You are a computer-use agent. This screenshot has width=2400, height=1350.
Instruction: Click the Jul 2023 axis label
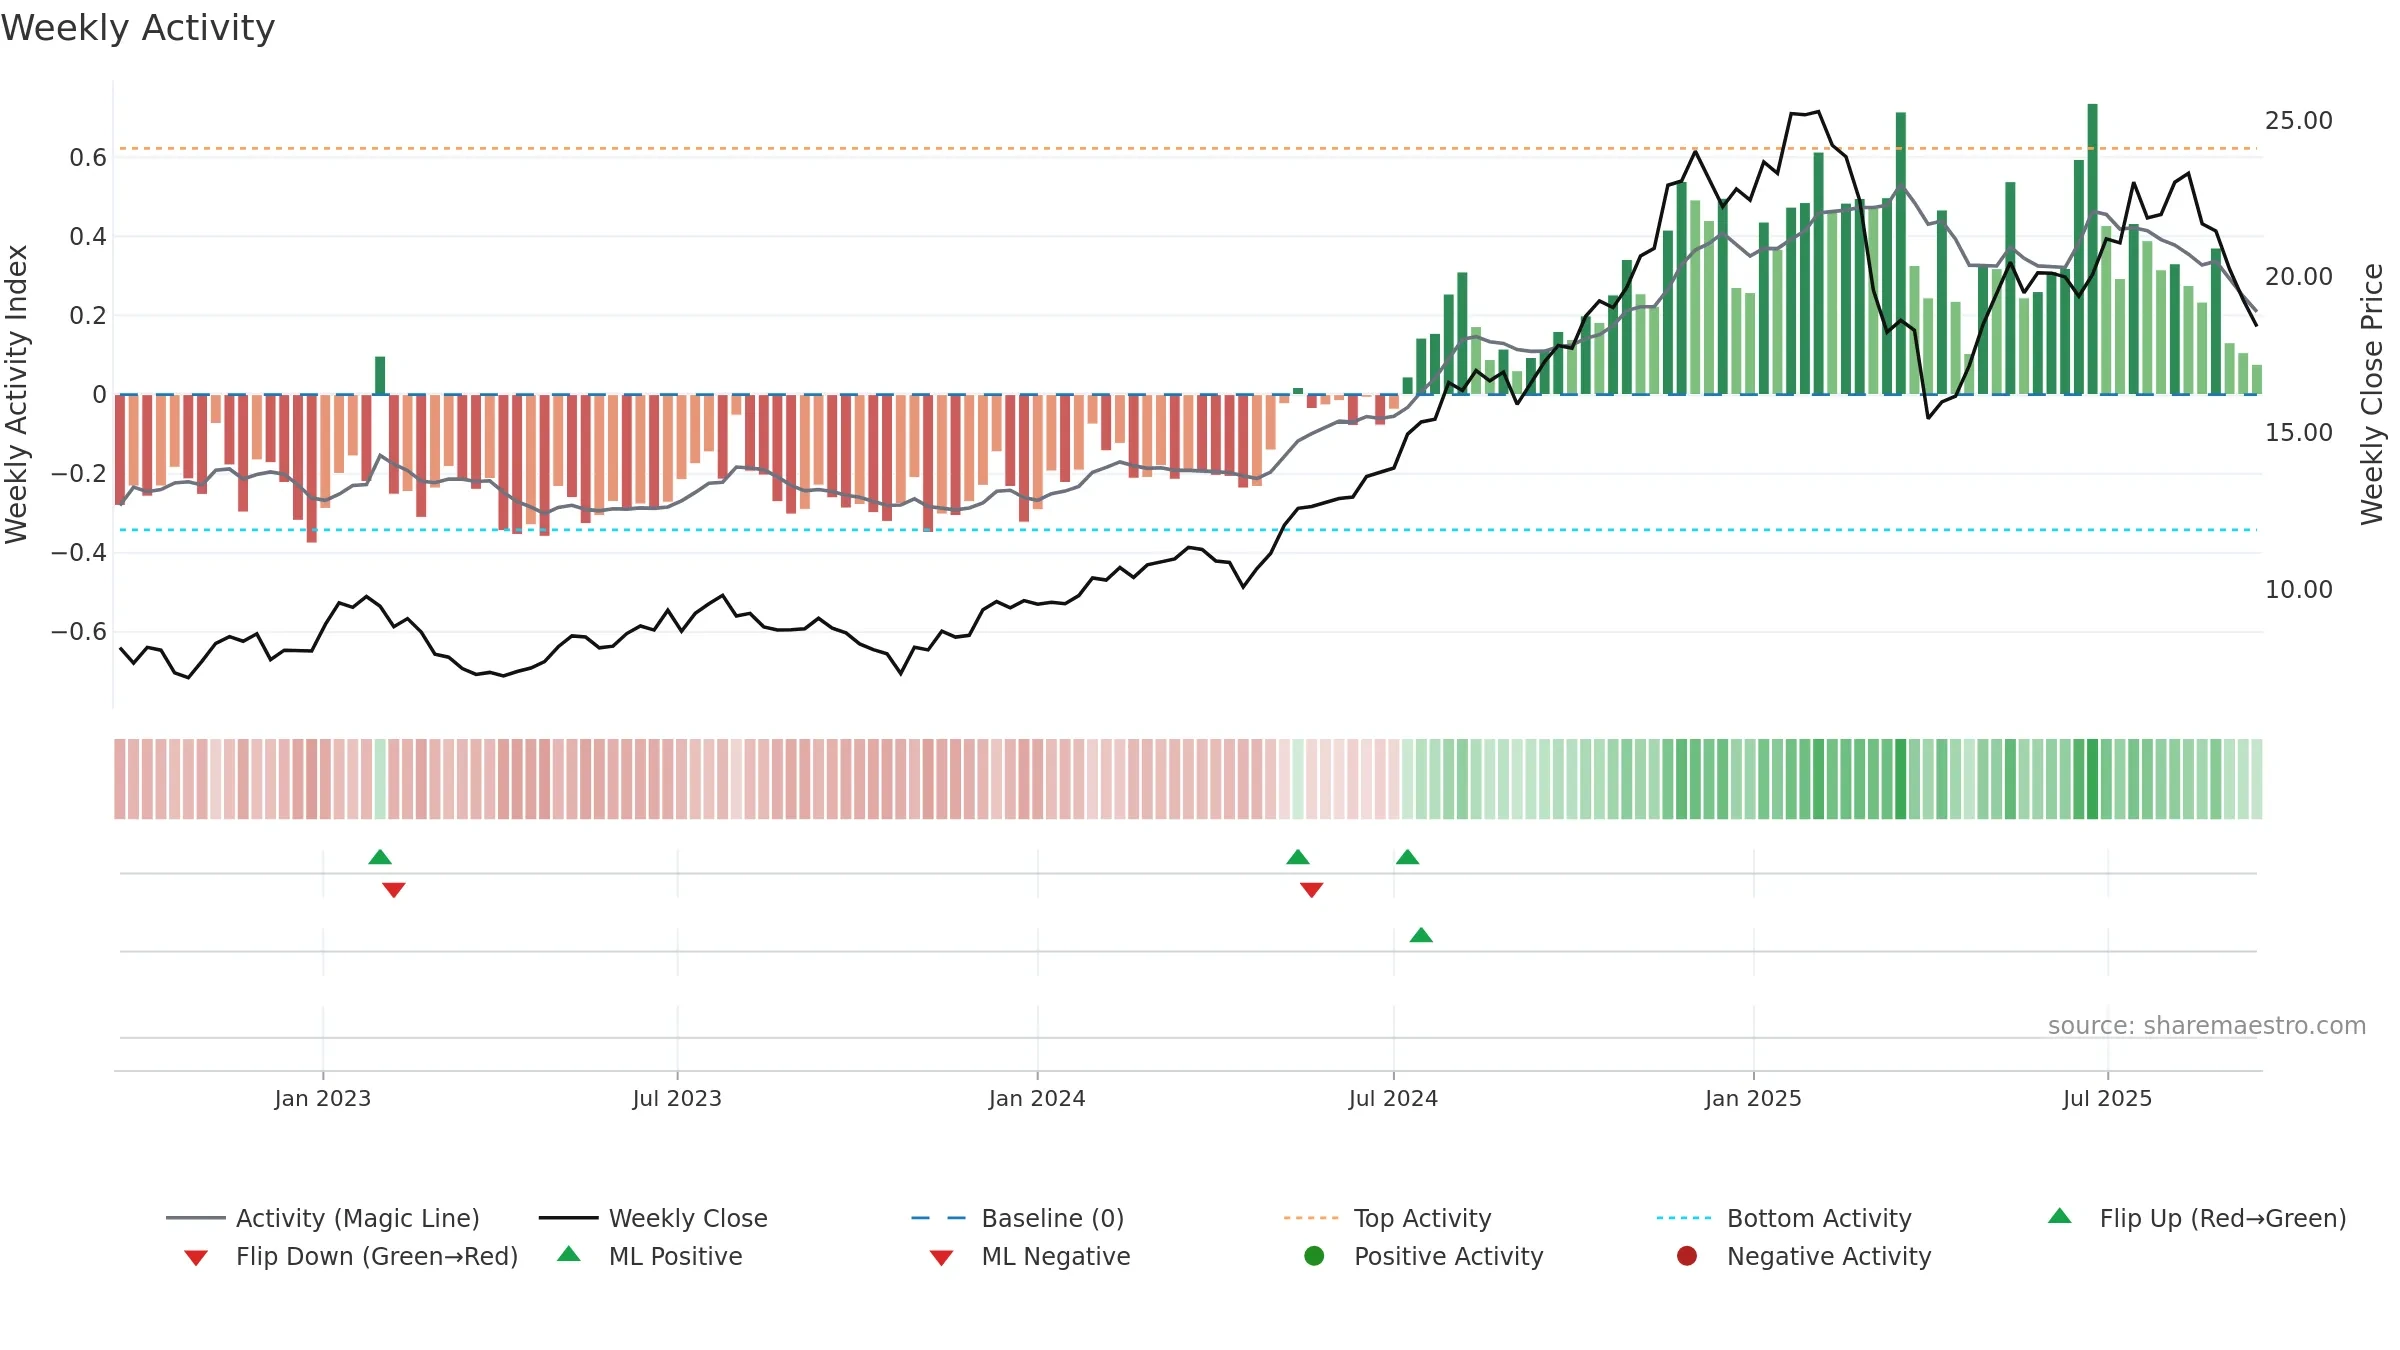[677, 1099]
